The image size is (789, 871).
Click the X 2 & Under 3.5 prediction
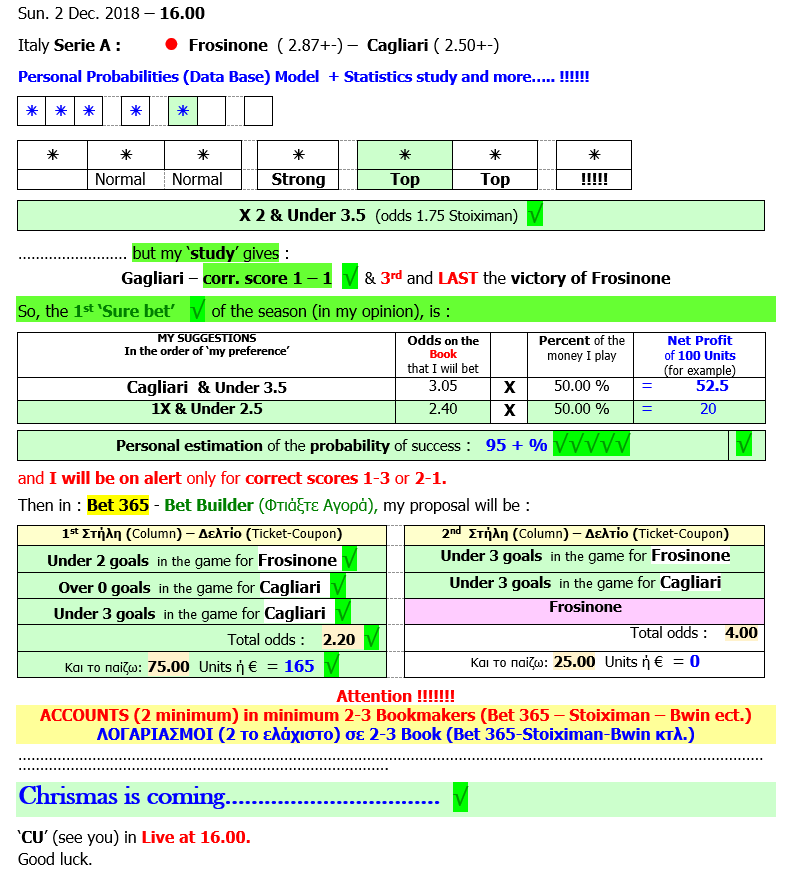tap(302, 215)
